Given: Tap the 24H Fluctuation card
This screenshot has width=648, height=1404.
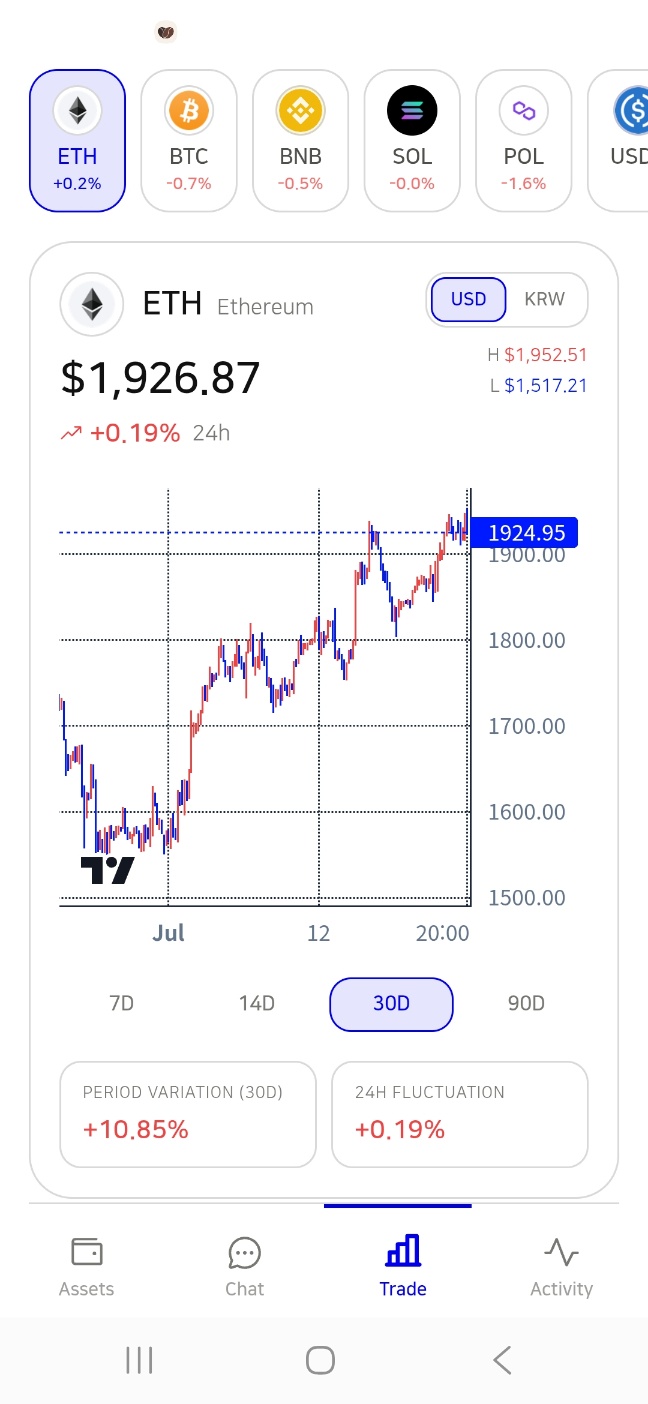Looking at the screenshot, I should pyautogui.click(x=460, y=1114).
